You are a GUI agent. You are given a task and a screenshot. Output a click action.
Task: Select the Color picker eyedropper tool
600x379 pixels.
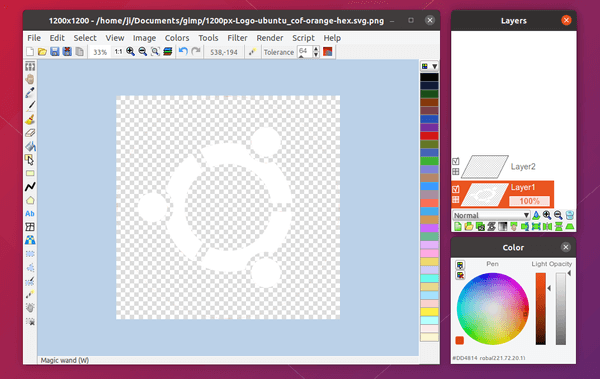point(30,92)
